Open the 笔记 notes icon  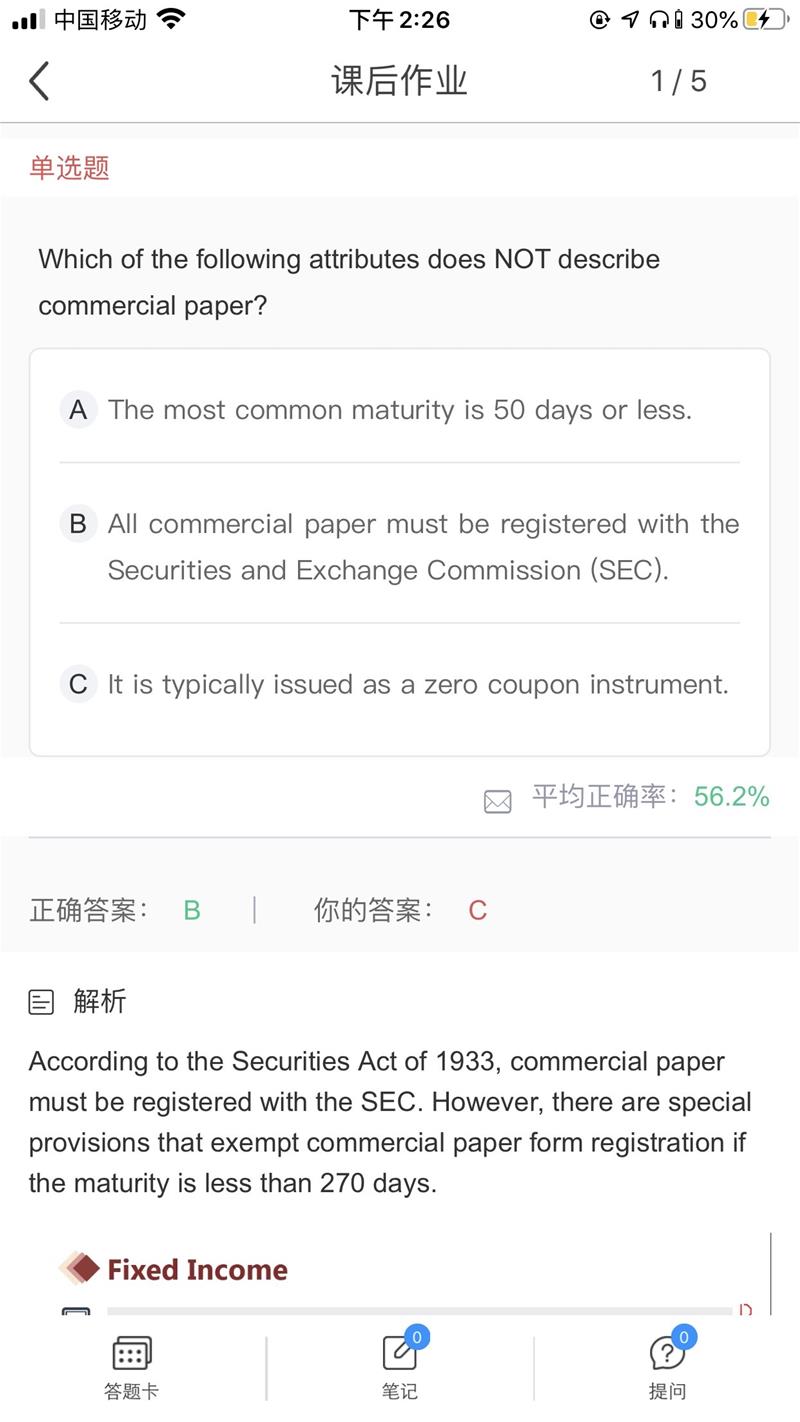[x=400, y=1354]
